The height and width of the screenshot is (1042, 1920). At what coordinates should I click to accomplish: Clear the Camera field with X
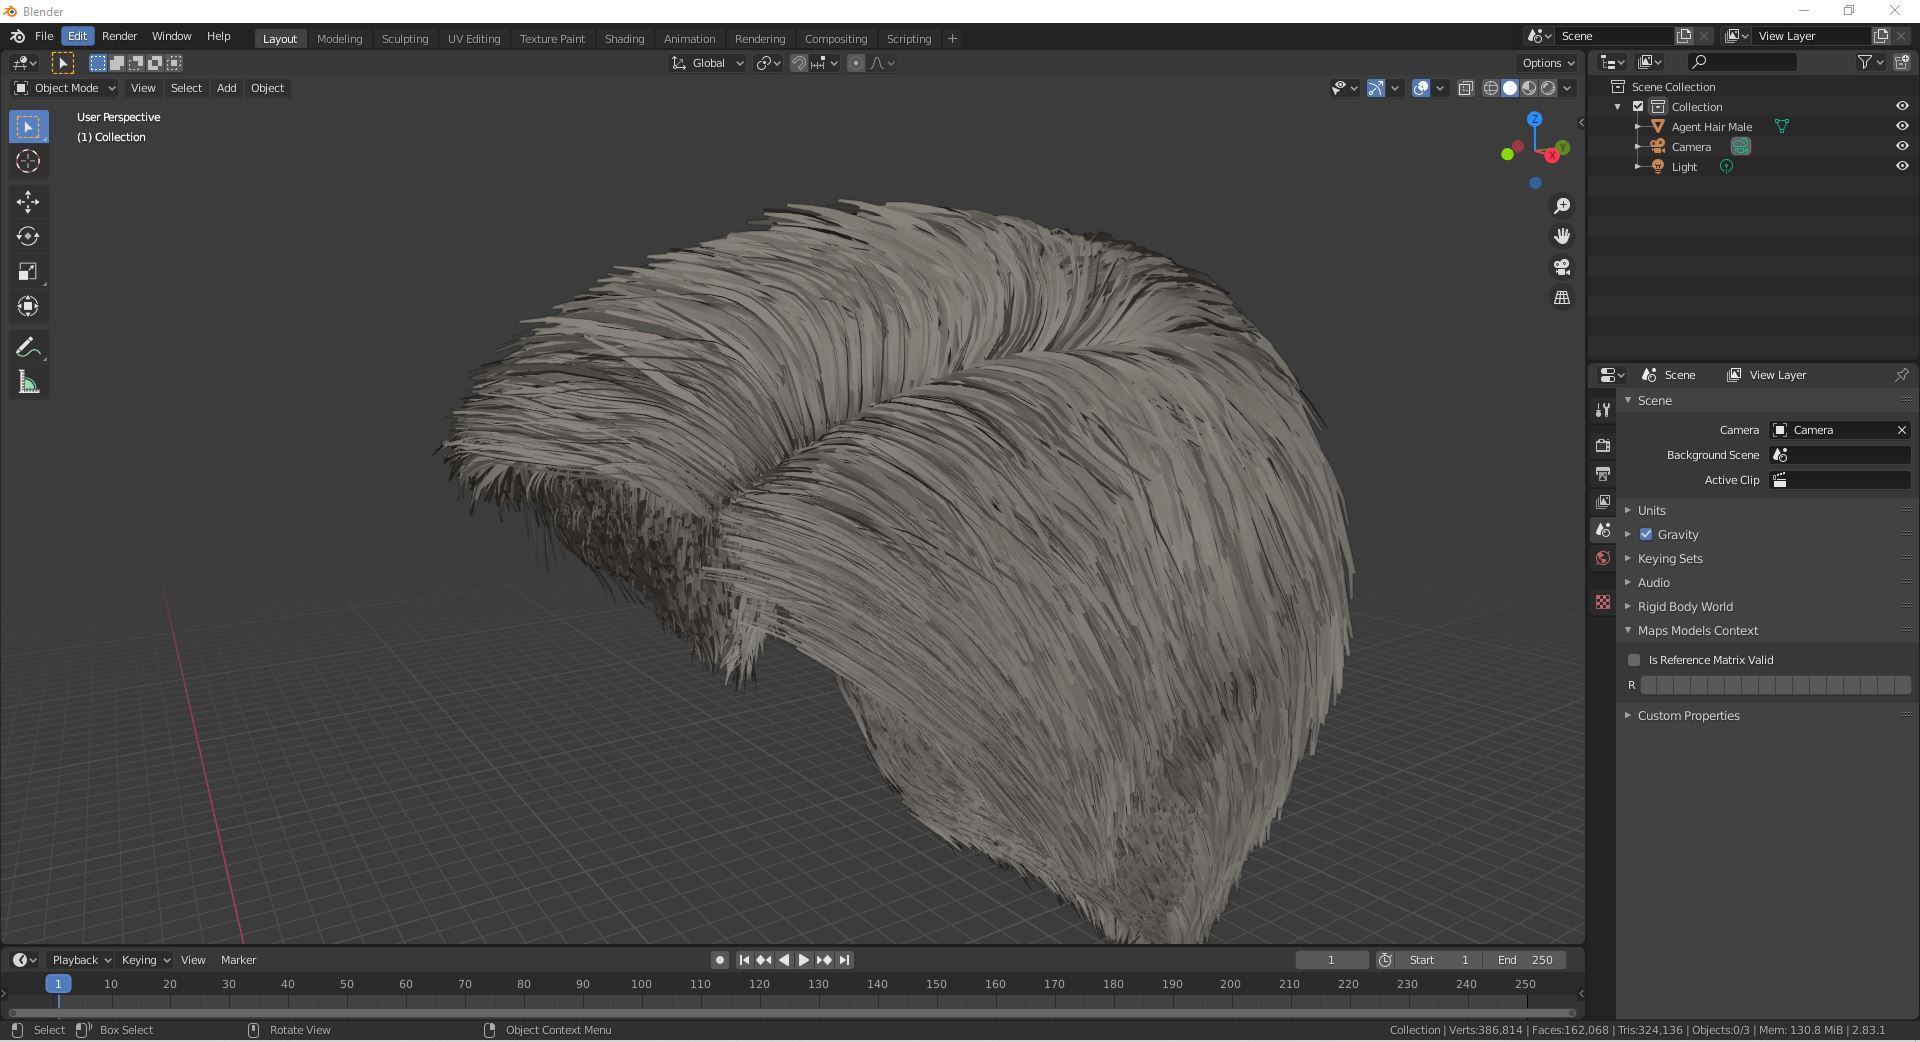pyautogui.click(x=1901, y=430)
